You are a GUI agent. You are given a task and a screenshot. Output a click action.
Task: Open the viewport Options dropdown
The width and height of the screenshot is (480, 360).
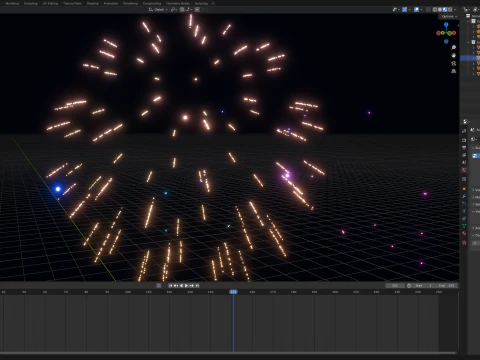pos(449,16)
